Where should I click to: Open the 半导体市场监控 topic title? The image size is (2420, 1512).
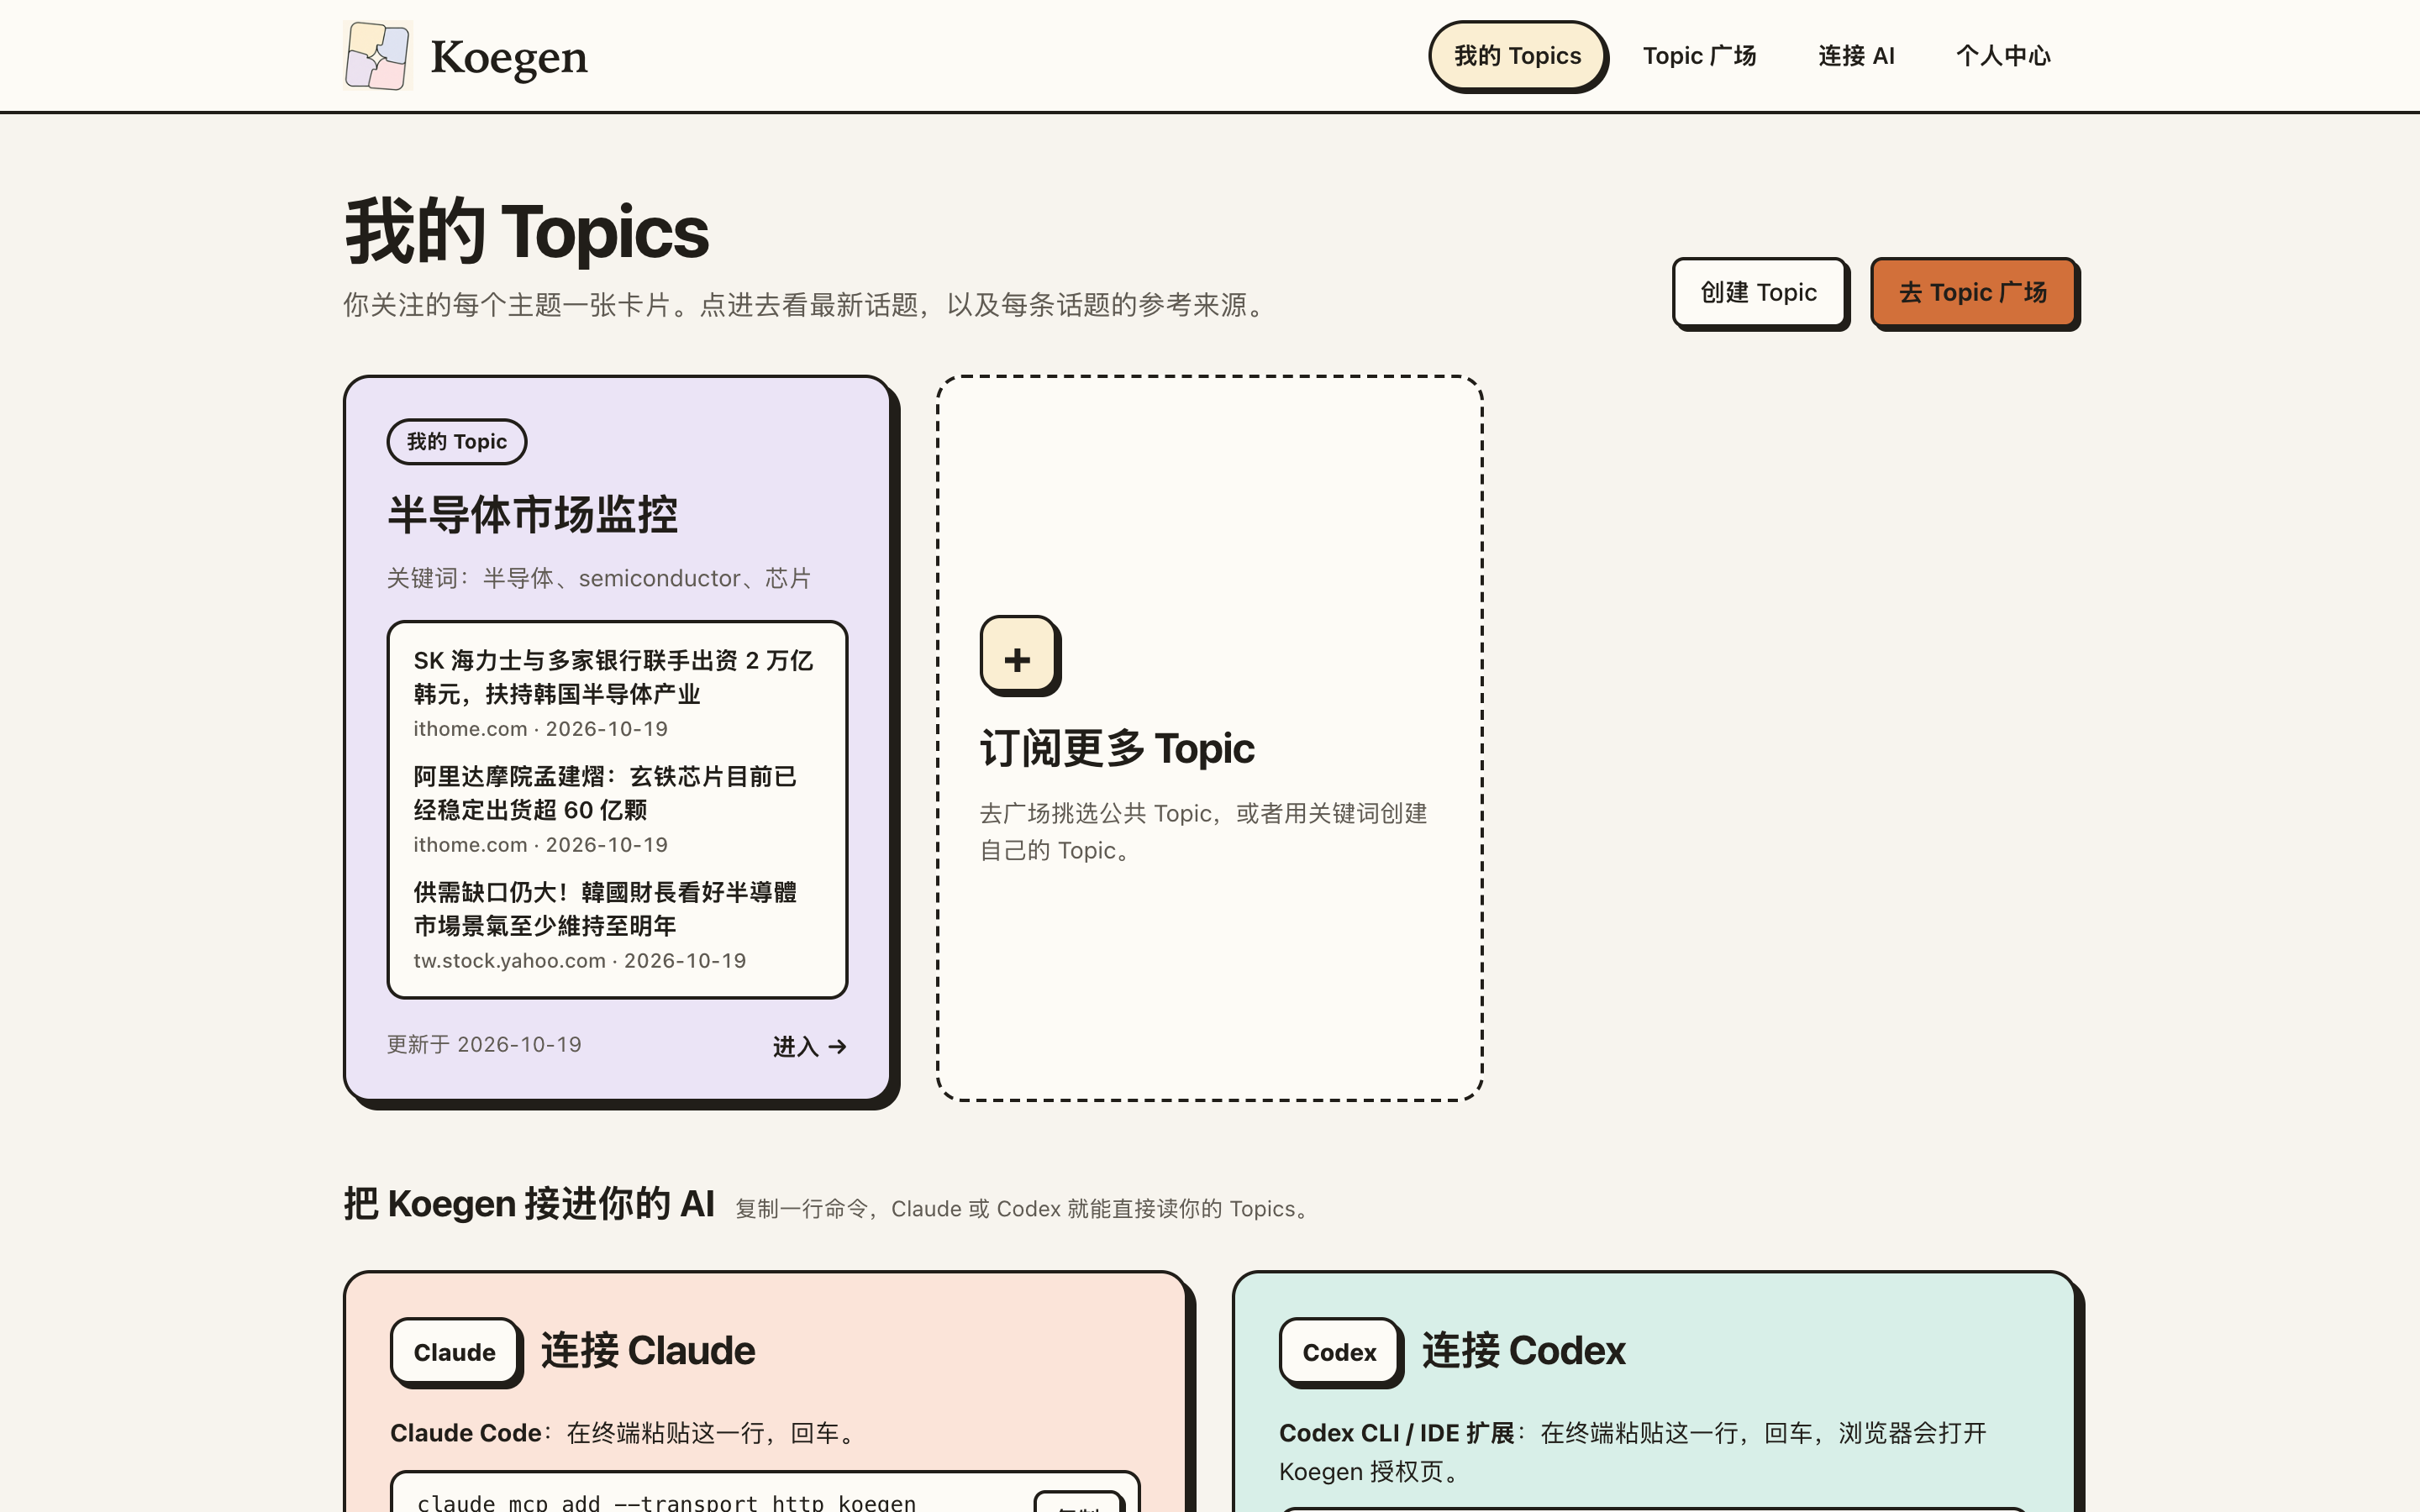click(x=533, y=515)
